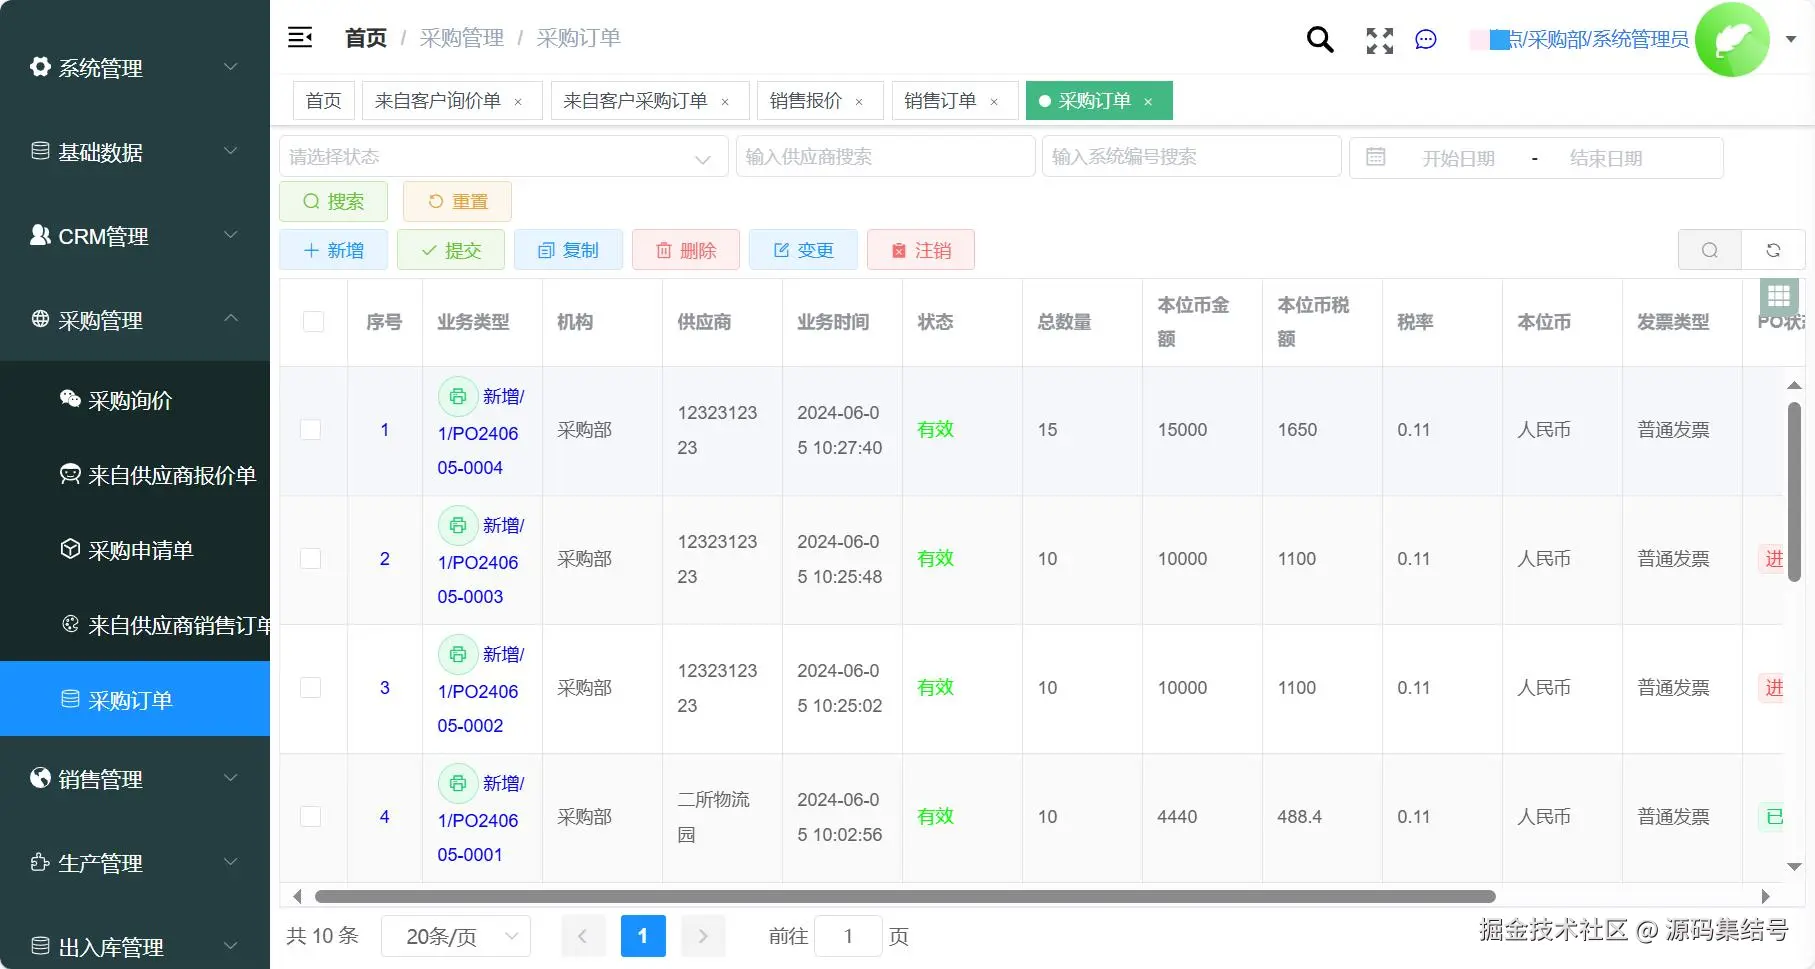This screenshot has height=969, width=1815.
Task: Open the calendar icon in the date range field
Action: tap(1376, 156)
